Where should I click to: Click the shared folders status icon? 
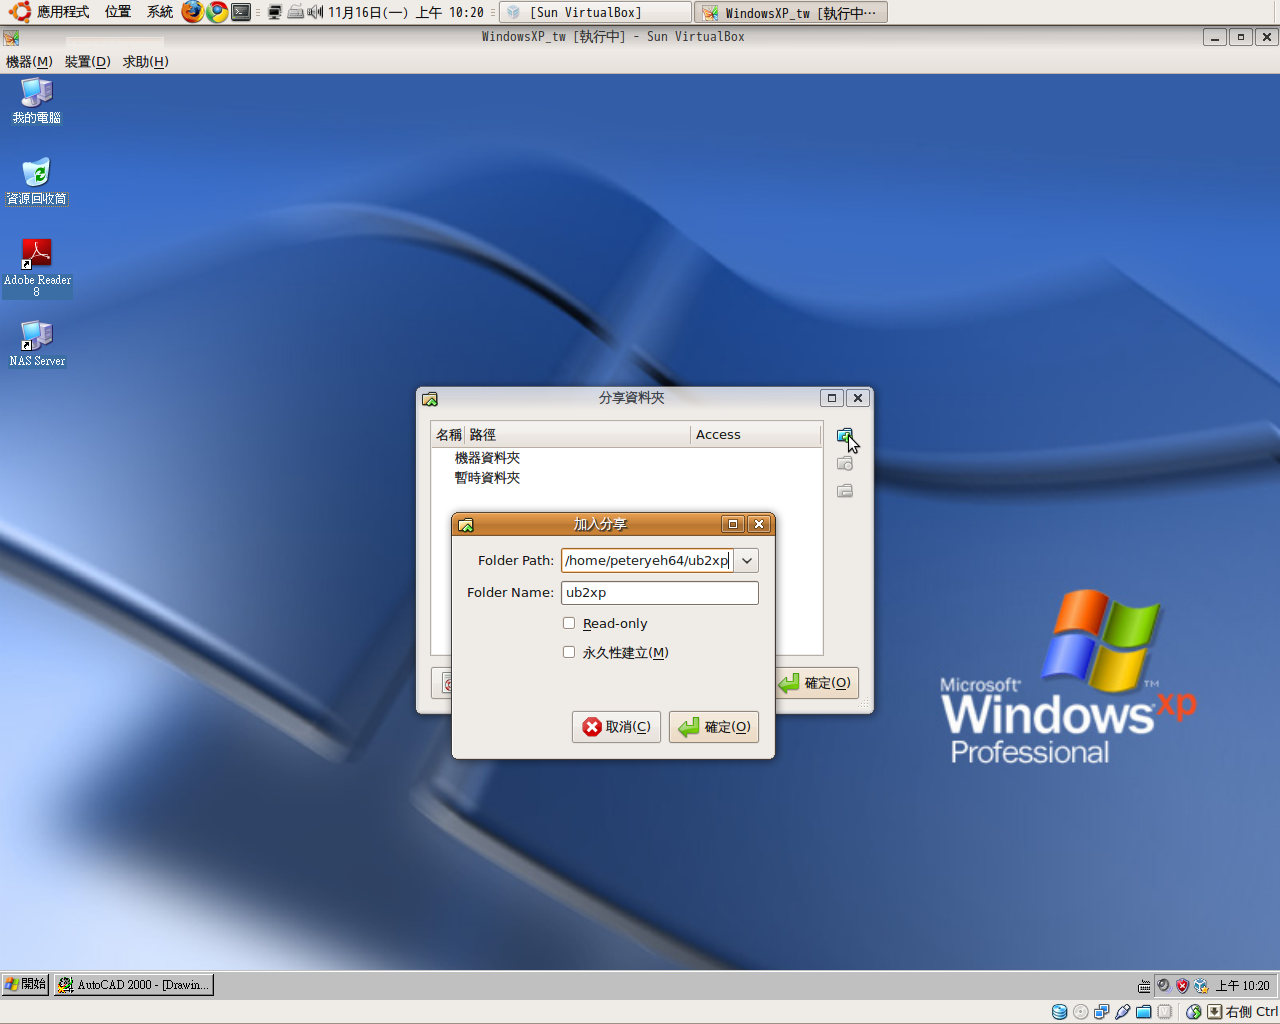[1143, 1012]
